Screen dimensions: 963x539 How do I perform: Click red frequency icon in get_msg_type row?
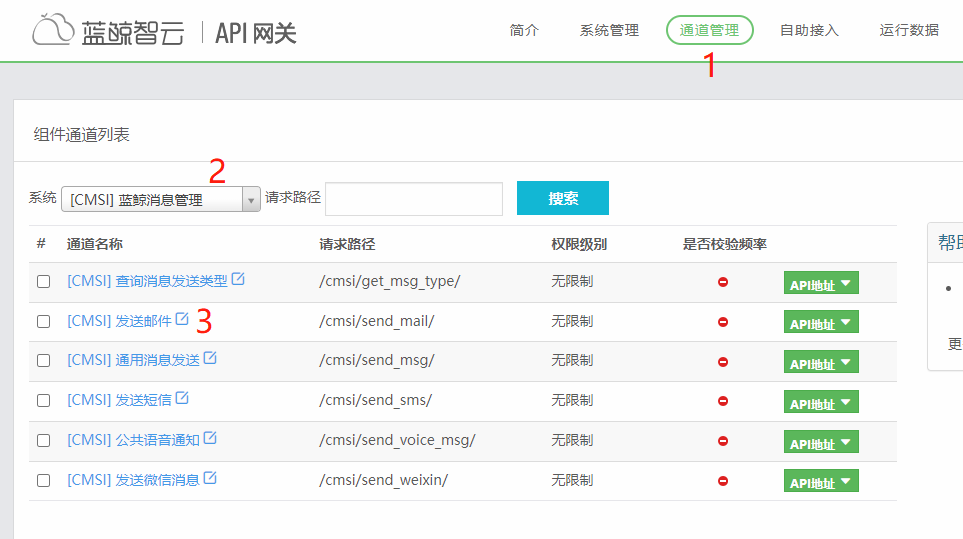click(723, 282)
